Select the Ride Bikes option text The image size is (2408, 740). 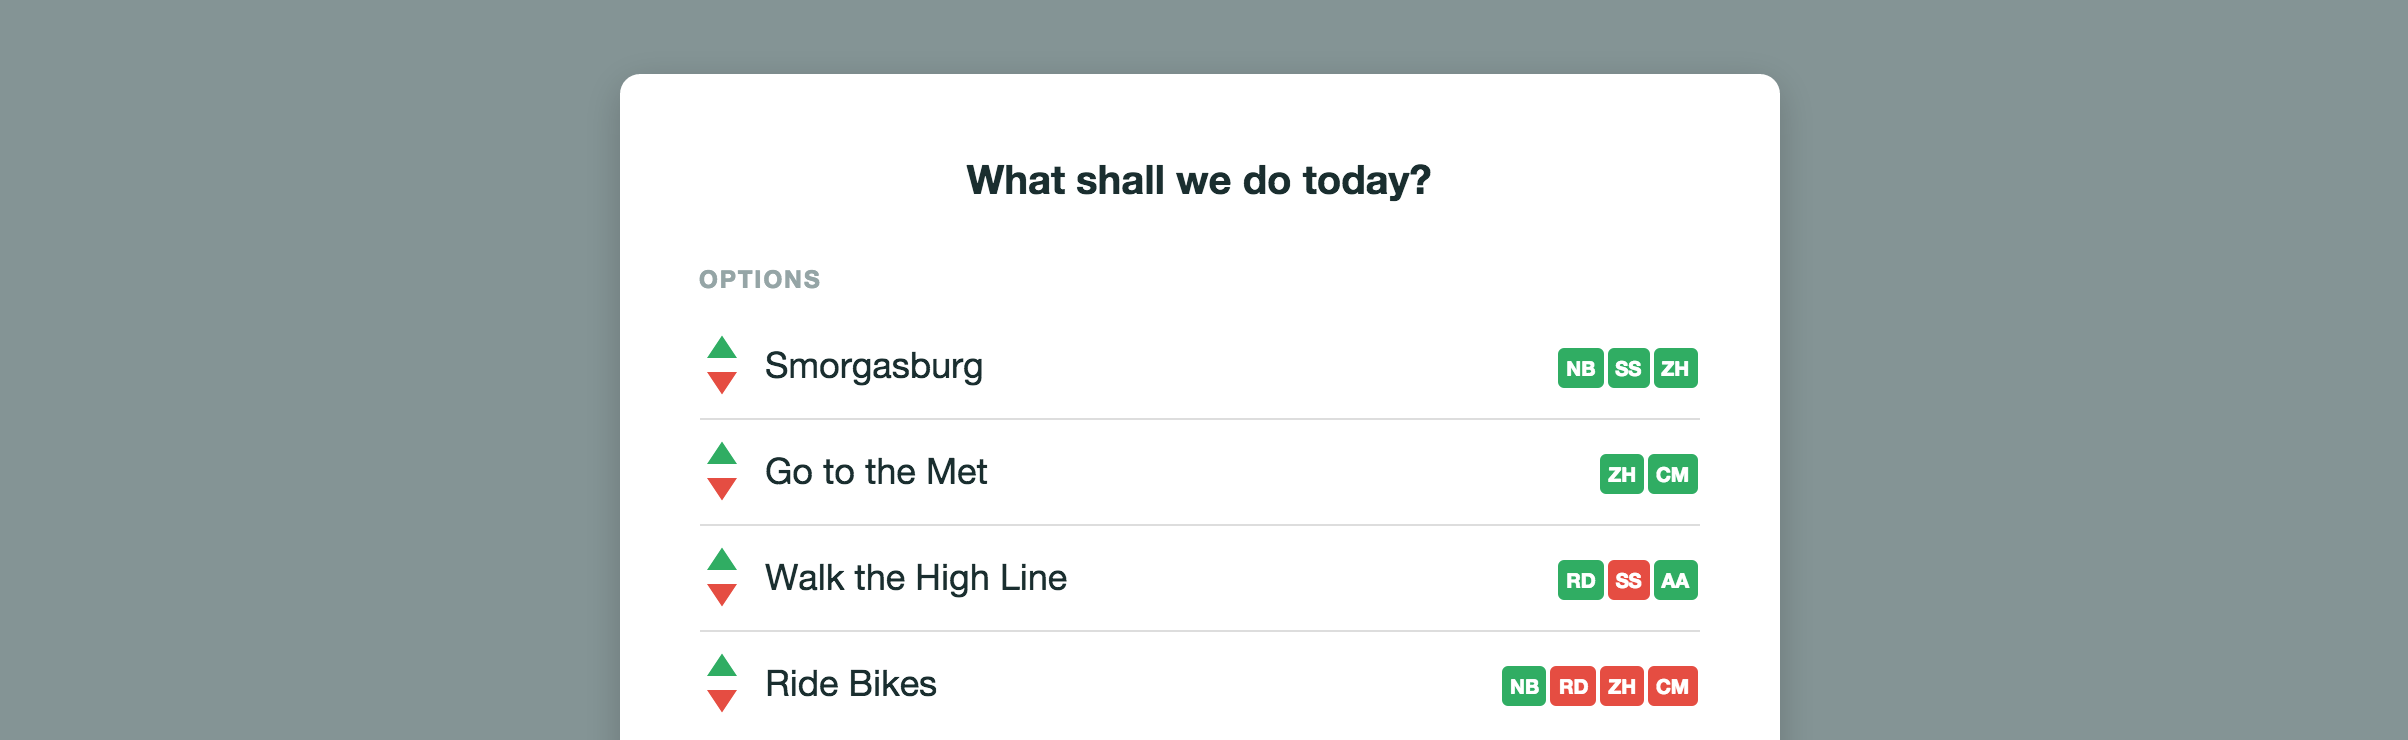[850, 684]
